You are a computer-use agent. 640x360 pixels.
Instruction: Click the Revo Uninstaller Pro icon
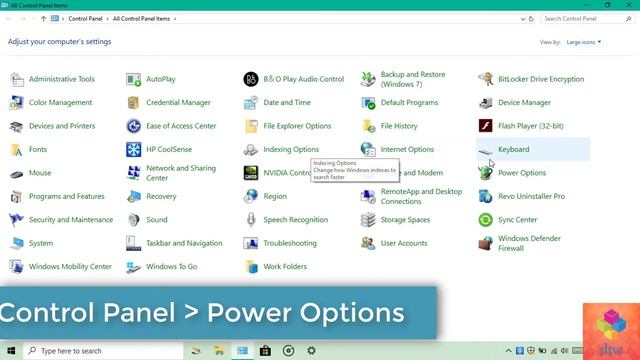(486, 196)
